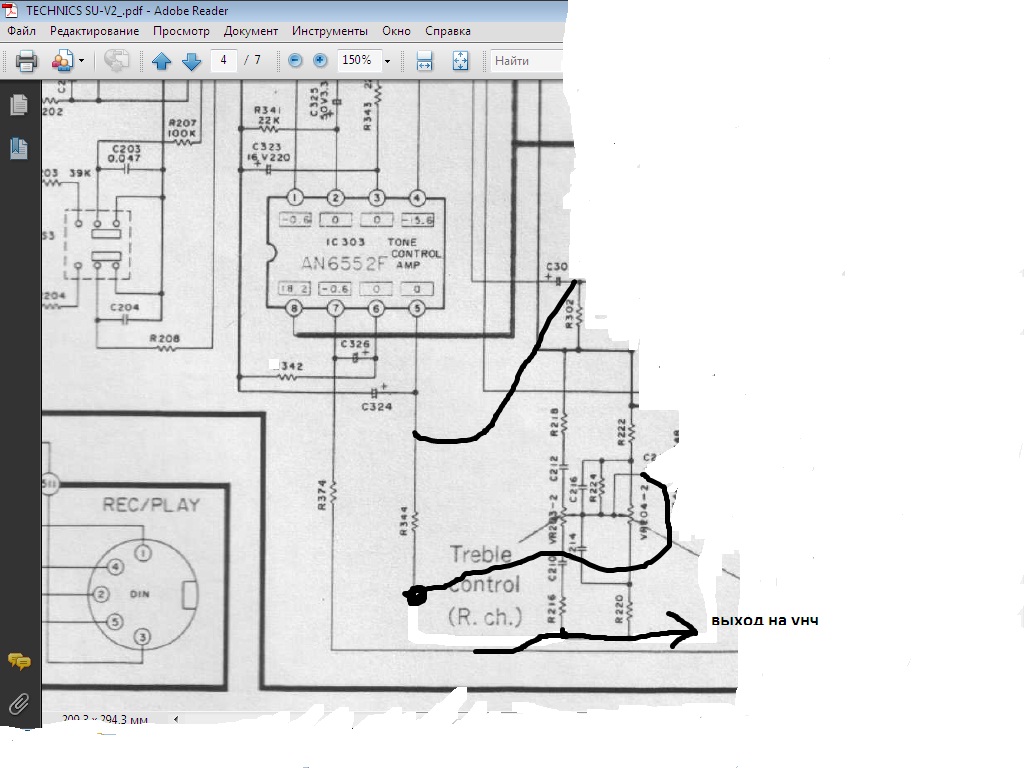The image size is (1024, 768).
Task: Click the page number field showing 4
Action: [223, 60]
